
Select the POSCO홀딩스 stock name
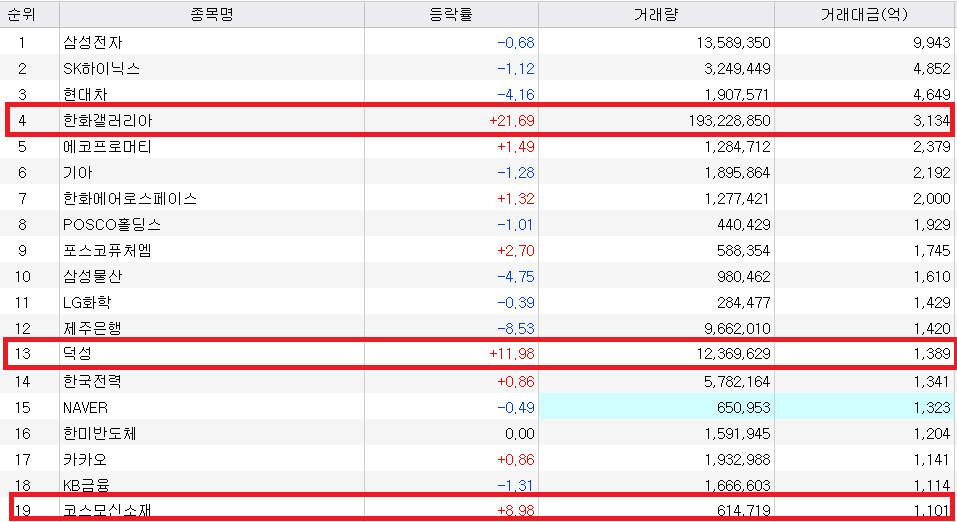[x=112, y=225]
